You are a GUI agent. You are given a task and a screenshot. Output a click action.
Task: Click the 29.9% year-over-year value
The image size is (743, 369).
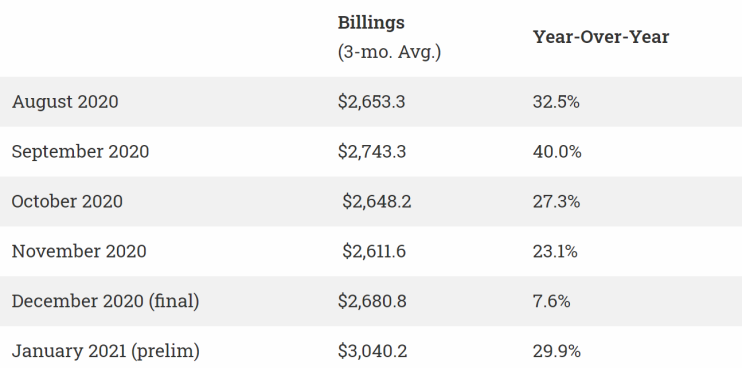pyautogui.click(x=557, y=351)
